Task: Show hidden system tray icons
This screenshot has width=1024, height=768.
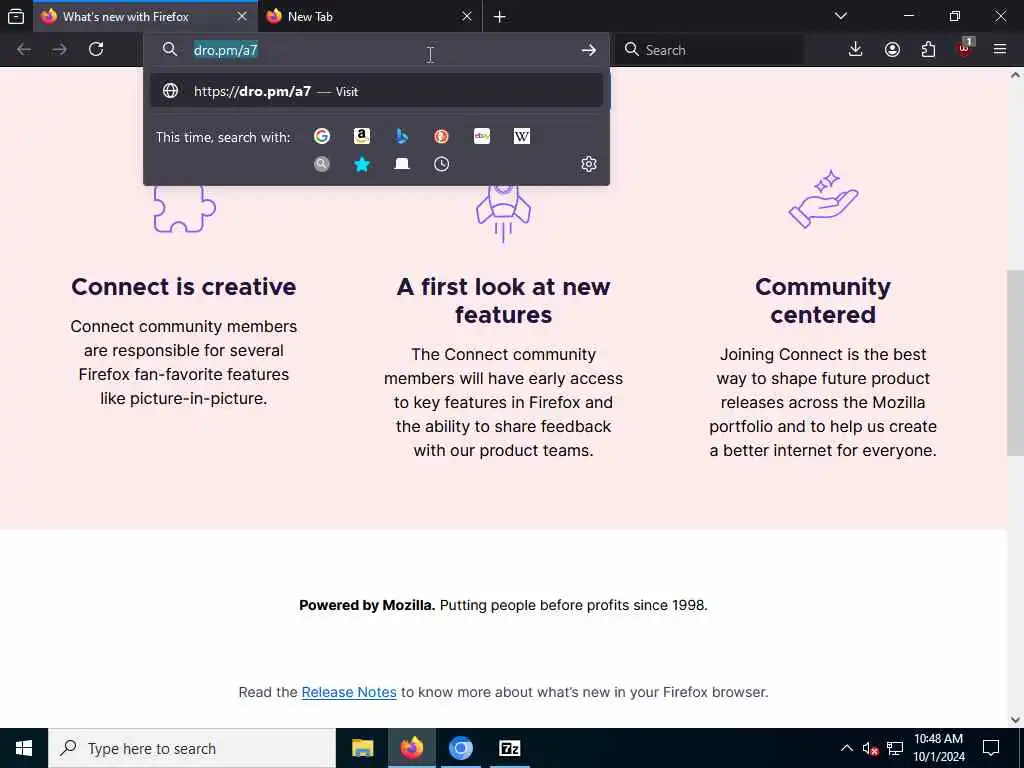Action: (x=846, y=748)
